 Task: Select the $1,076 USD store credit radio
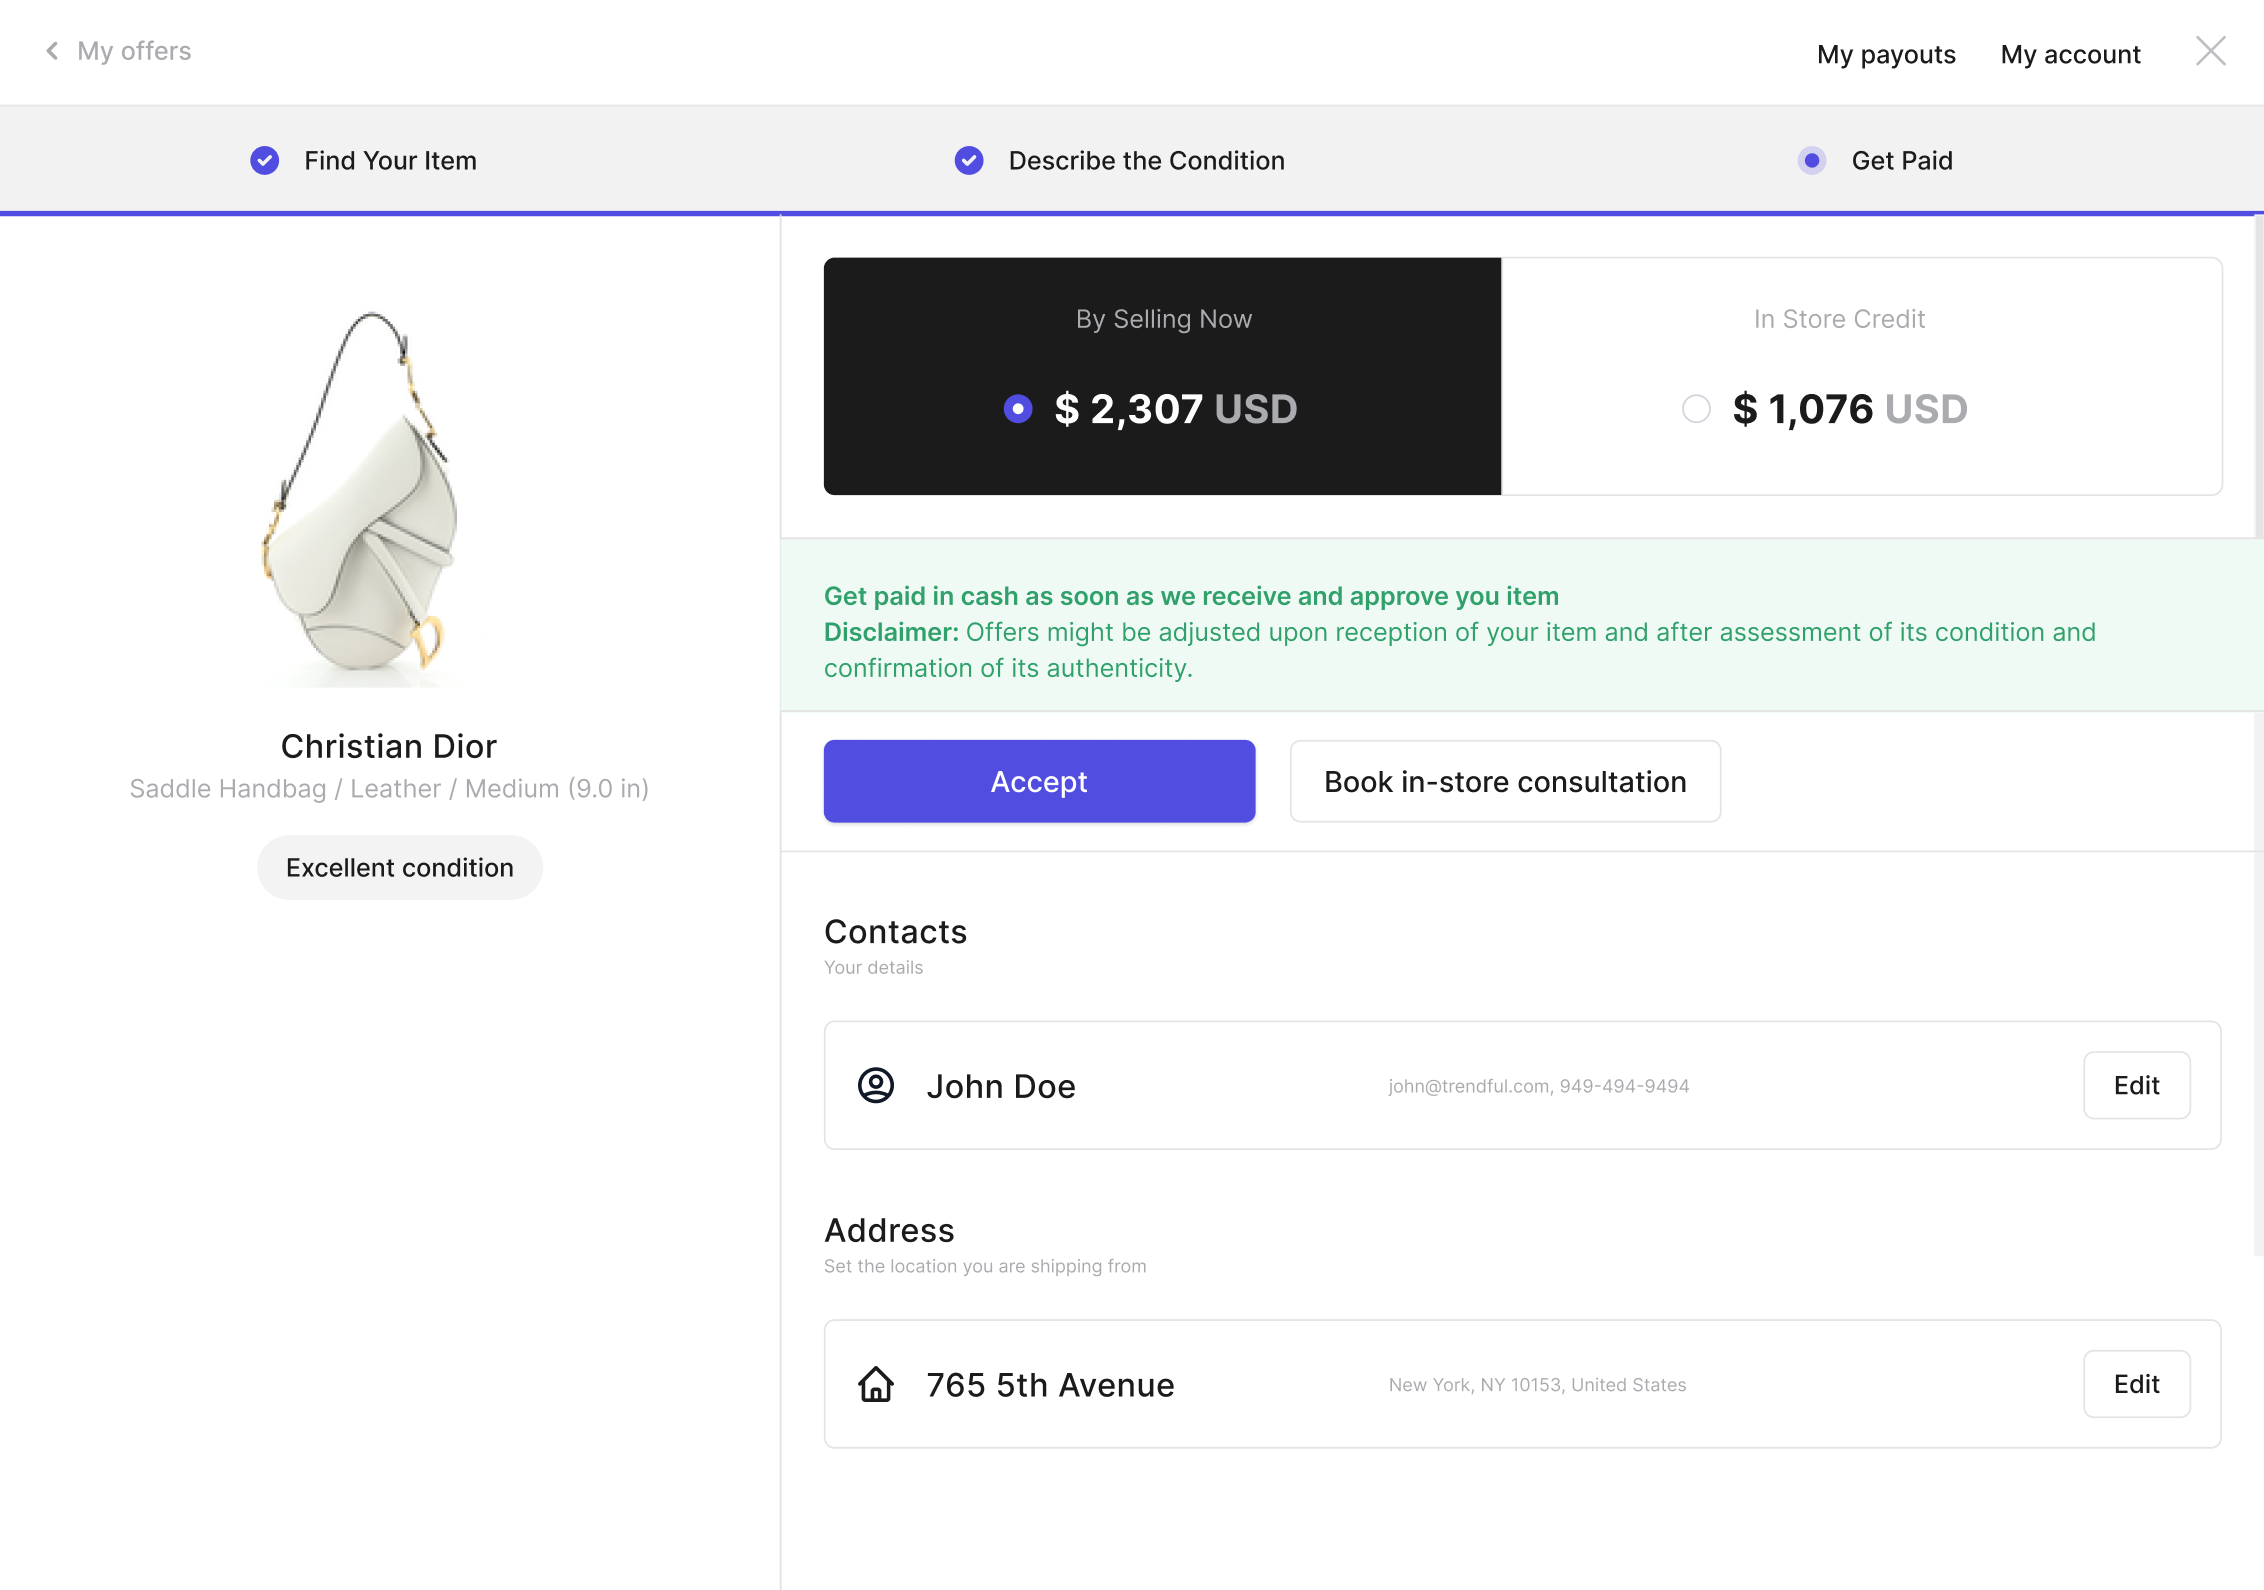1696,408
